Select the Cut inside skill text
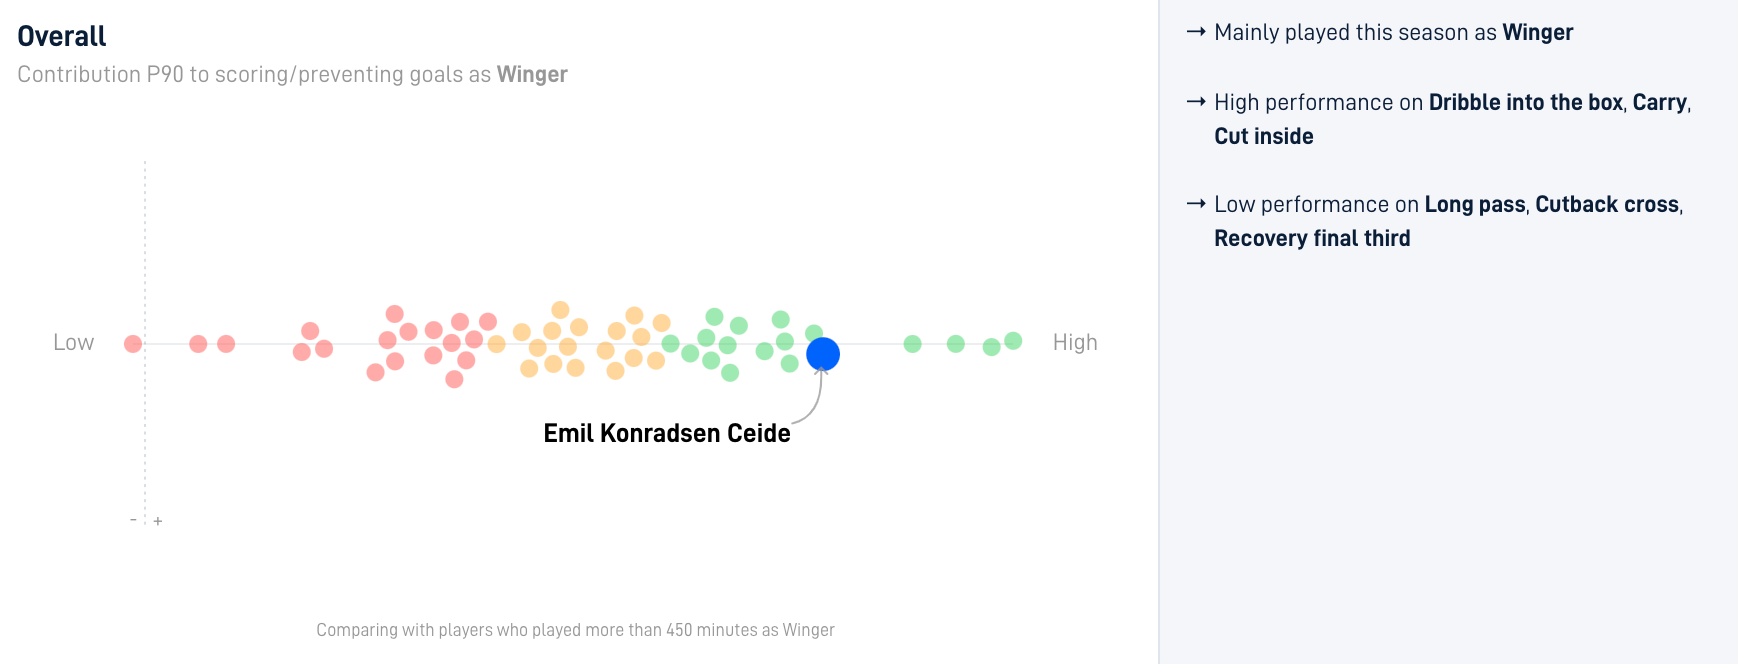This screenshot has width=1738, height=664. 1264,136
